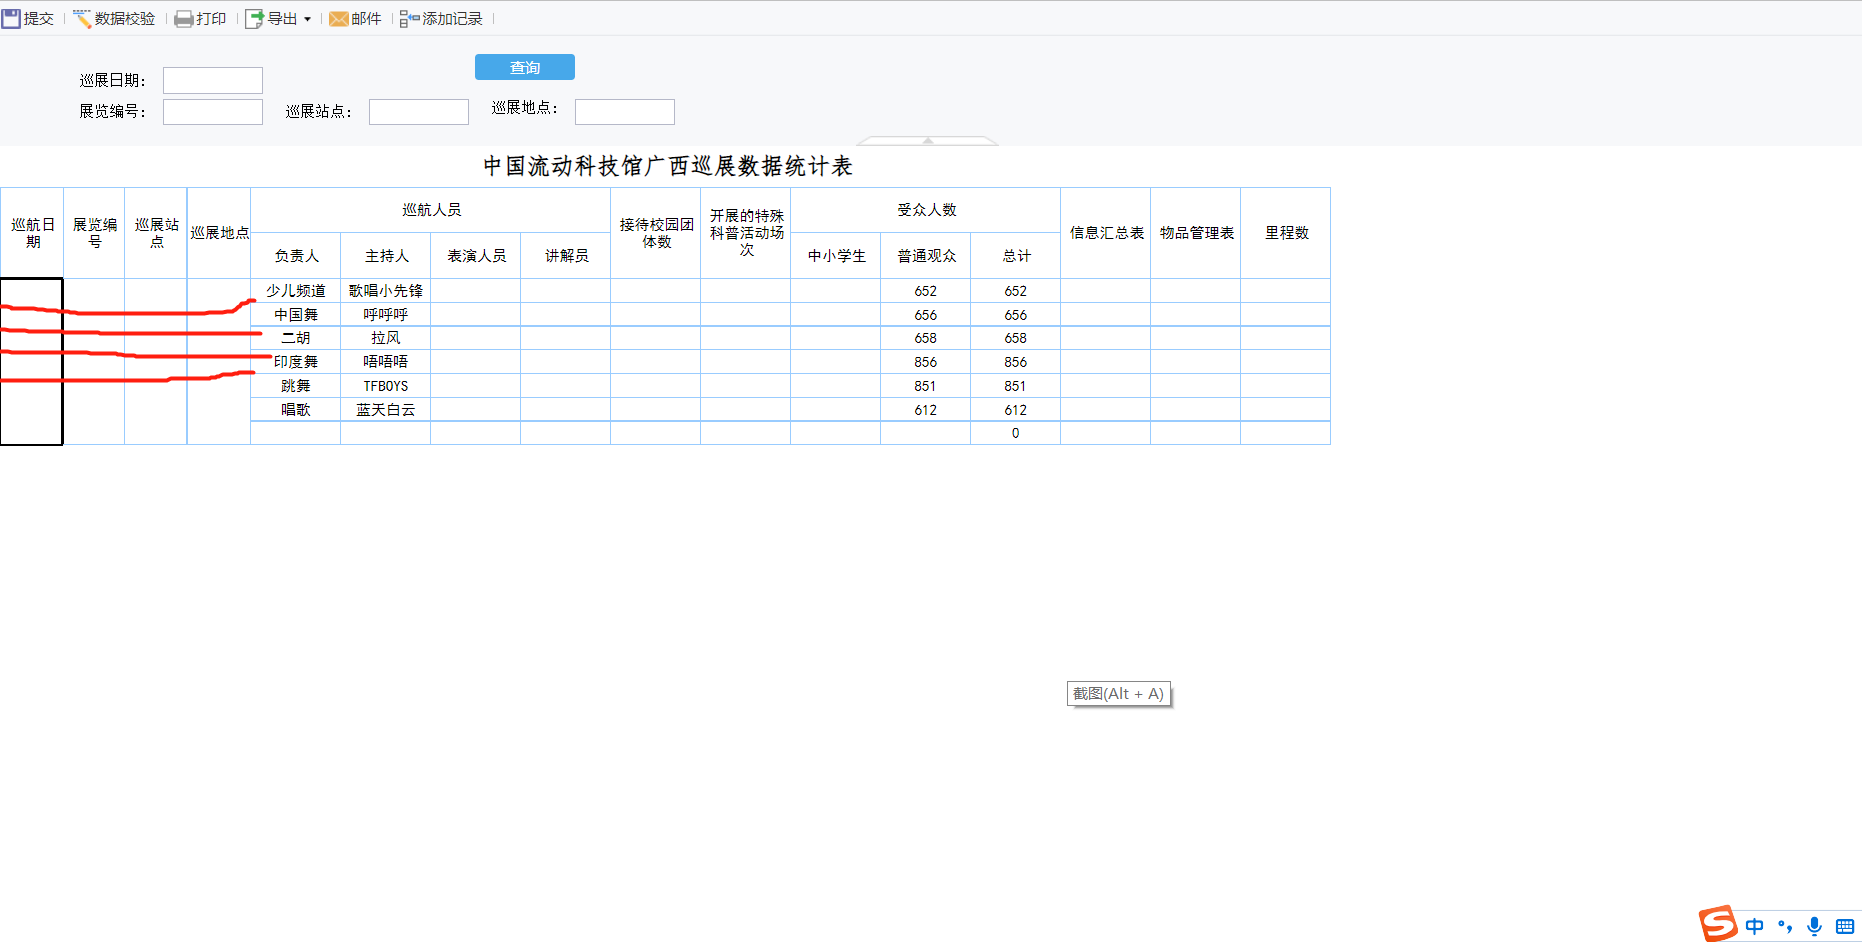Select the 里程数 column header

pyautogui.click(x=1286, y=233)
